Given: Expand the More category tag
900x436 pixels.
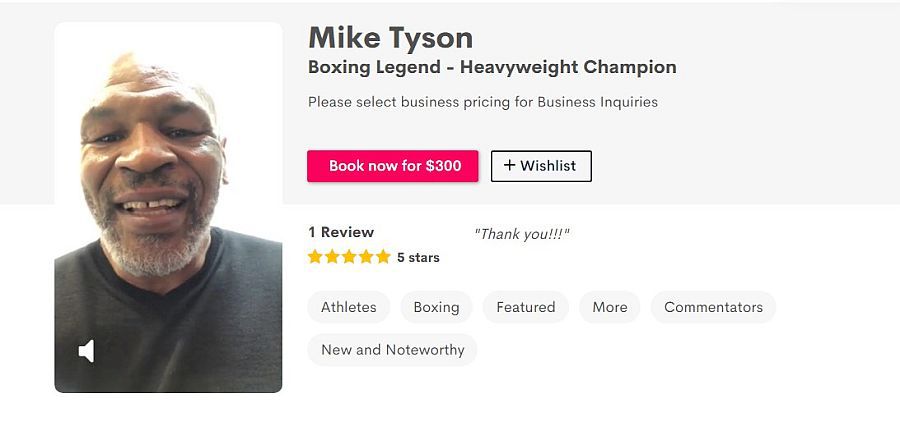Looking at the screenshot, I should point(610,307).
